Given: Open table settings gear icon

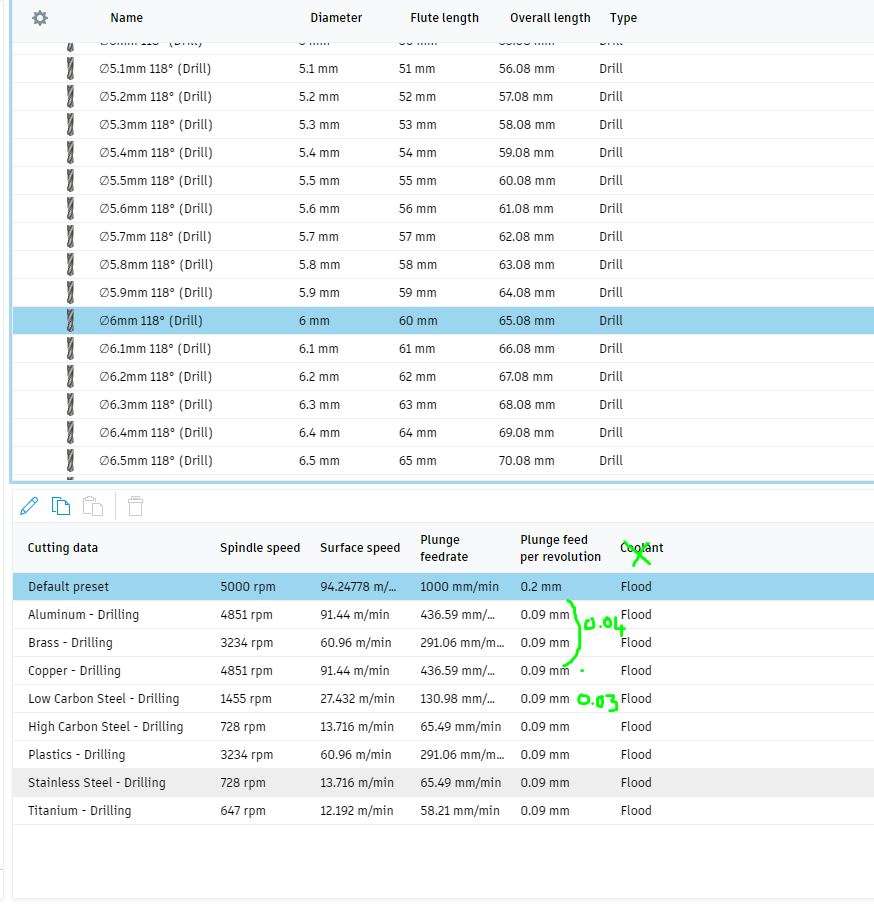Looking at the screenshot, I should click(39, 18).
